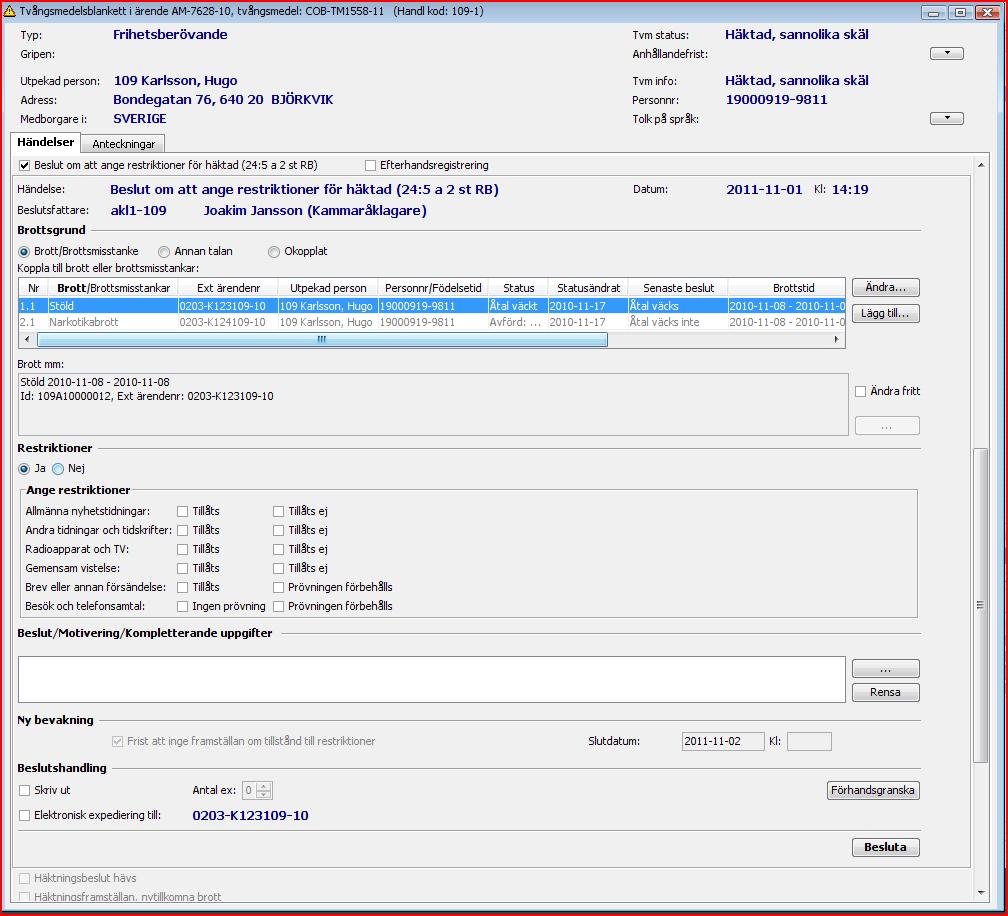Select the Stöld row in the crime table
The image size is (1008, 916).
[x=432, y=306]
